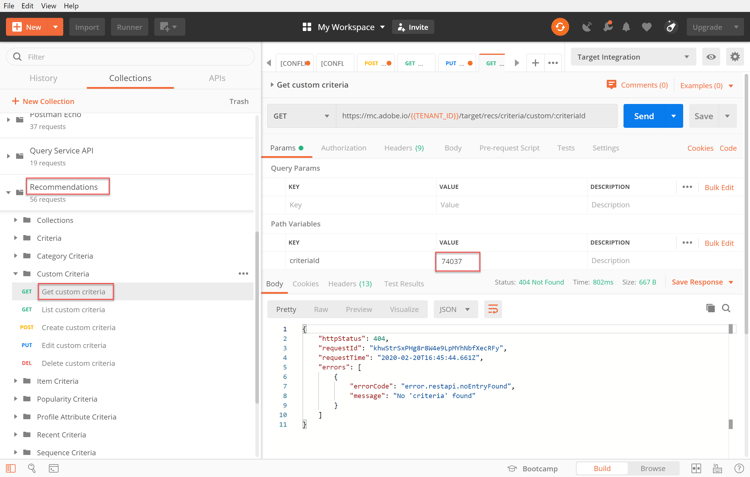Image resolution: width=750 pixels, height=477 pixels.
Task: Open keyboard shortcuts icon in status bar
Action: (717, 468)
